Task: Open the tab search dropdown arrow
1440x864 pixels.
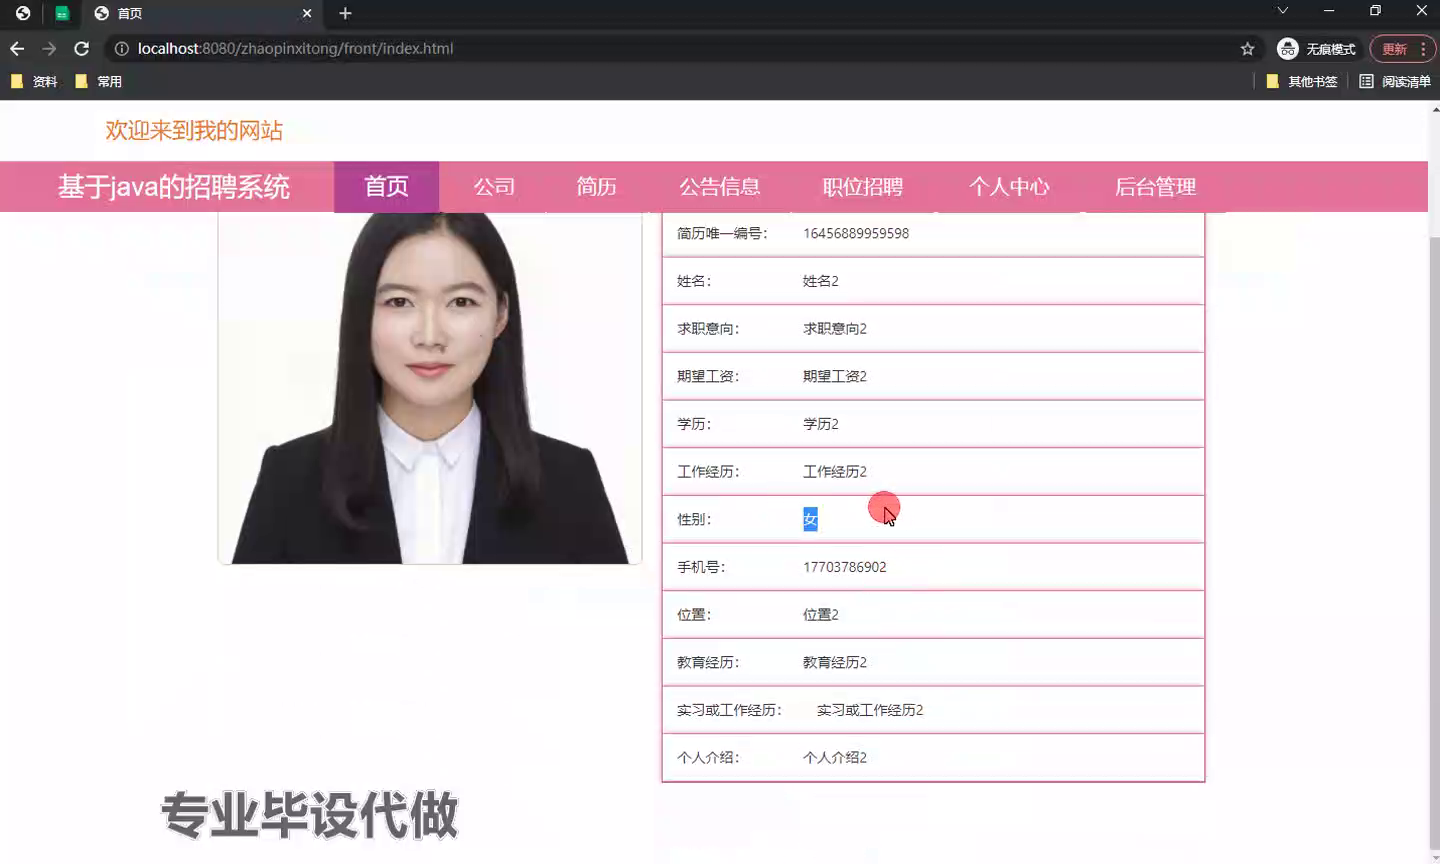Action: pyautogui.click(x=1282, y=11)
